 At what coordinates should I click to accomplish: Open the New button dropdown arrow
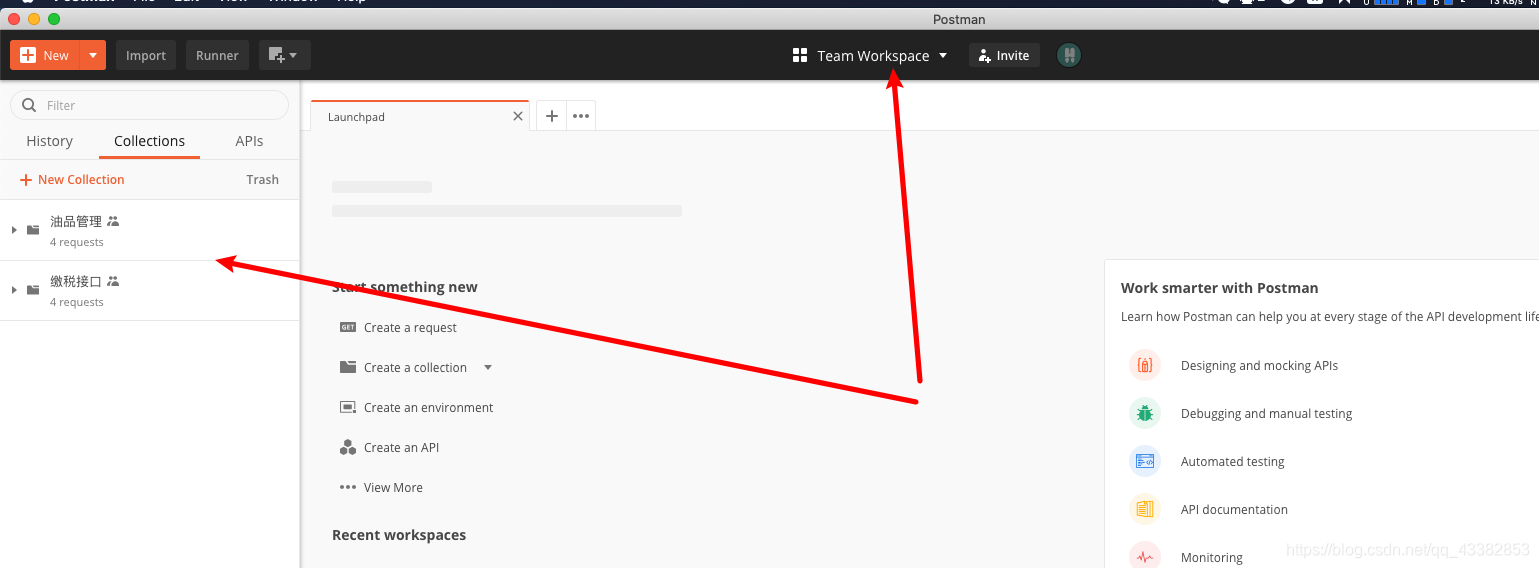(x=93, y=55)
